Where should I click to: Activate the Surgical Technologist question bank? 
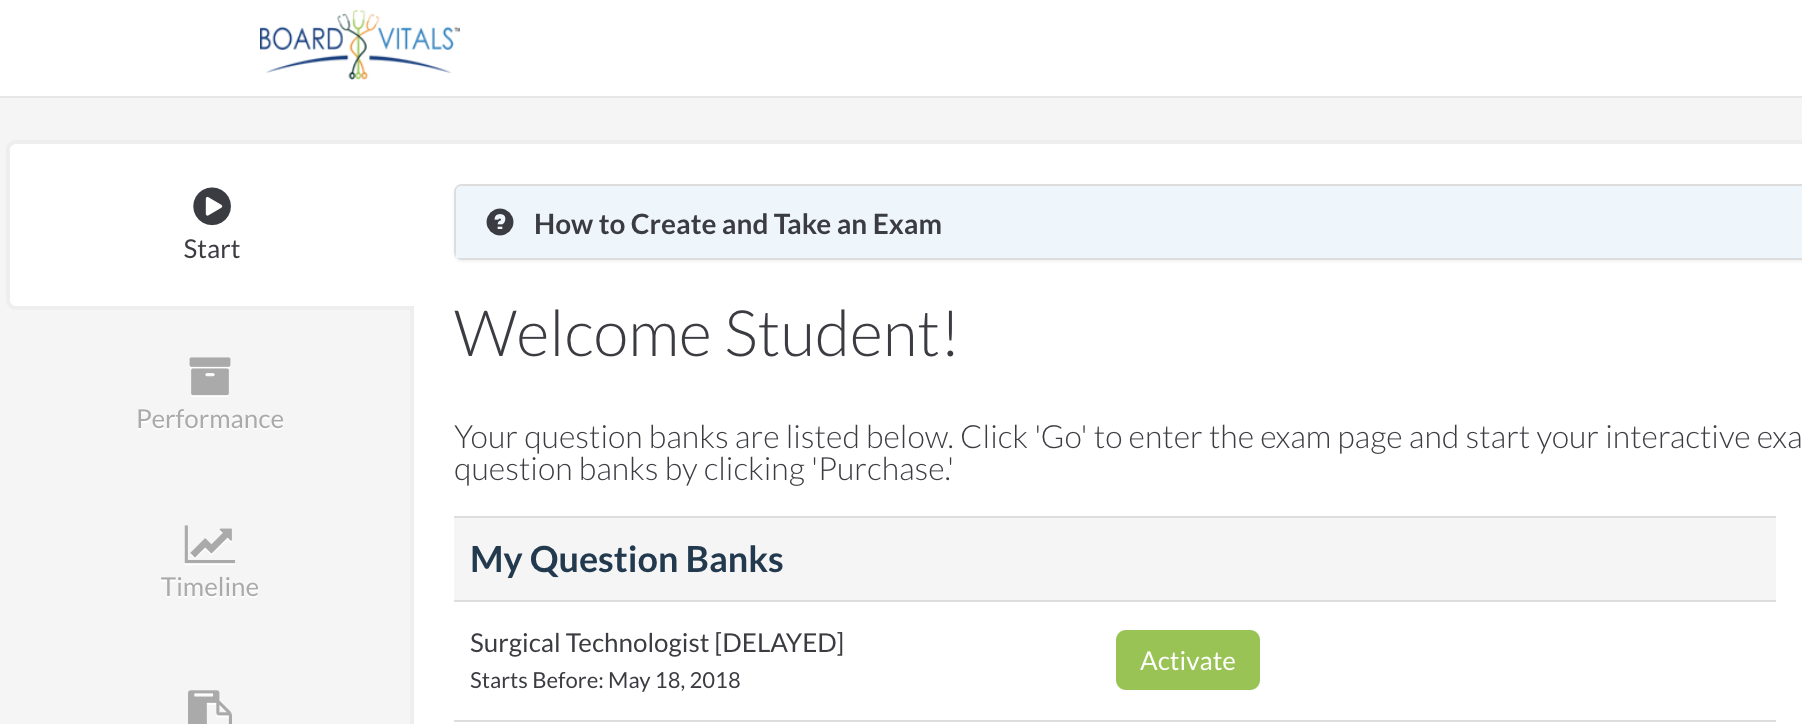tap(1188, 660)
